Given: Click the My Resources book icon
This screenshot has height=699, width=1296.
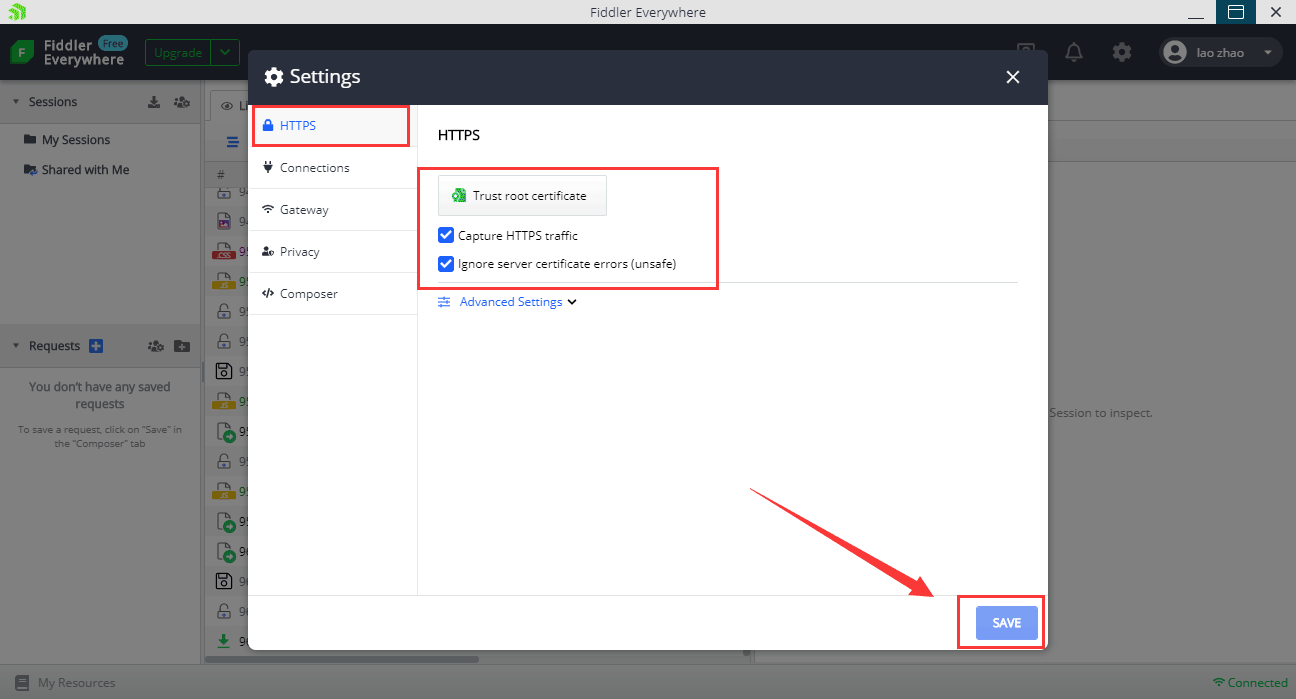Looking at the screenshot, I should tap(22, 683).
